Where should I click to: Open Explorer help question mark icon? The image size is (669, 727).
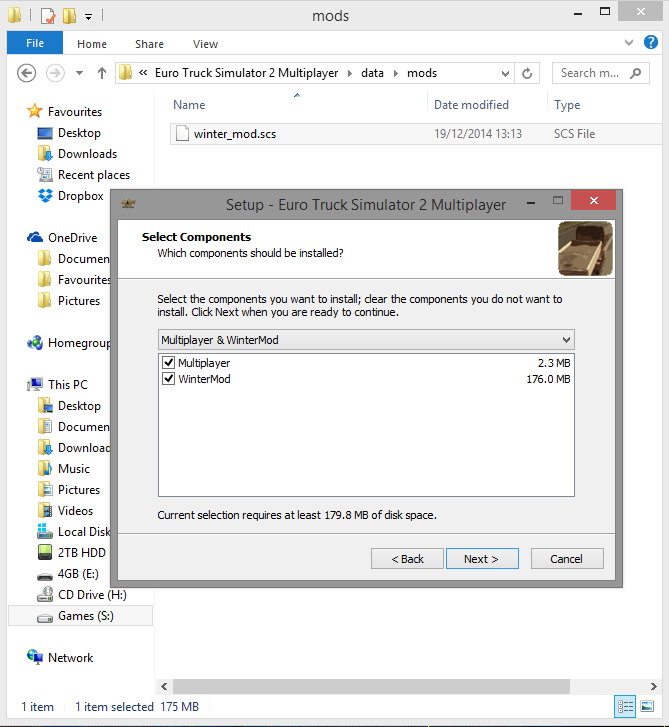[650, 42]
